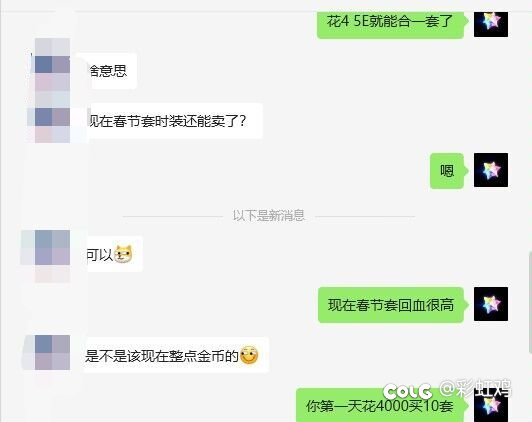Click the doge emoji after "可以"
Screen dimensions: 532x422
coord(123,254)
